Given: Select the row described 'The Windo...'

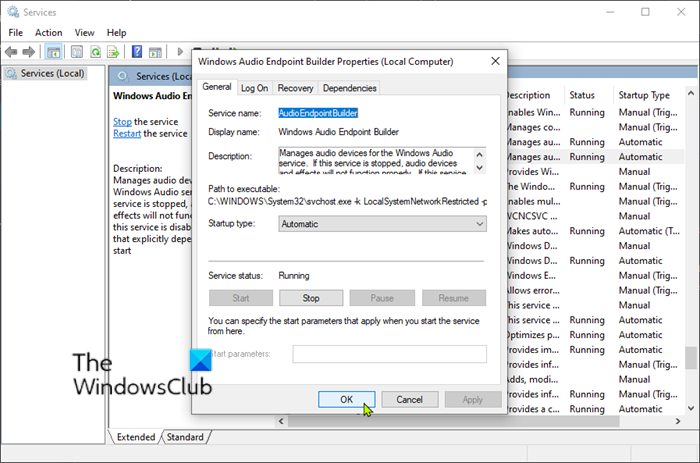Looking at the screenshot, I should click(595, 187).
